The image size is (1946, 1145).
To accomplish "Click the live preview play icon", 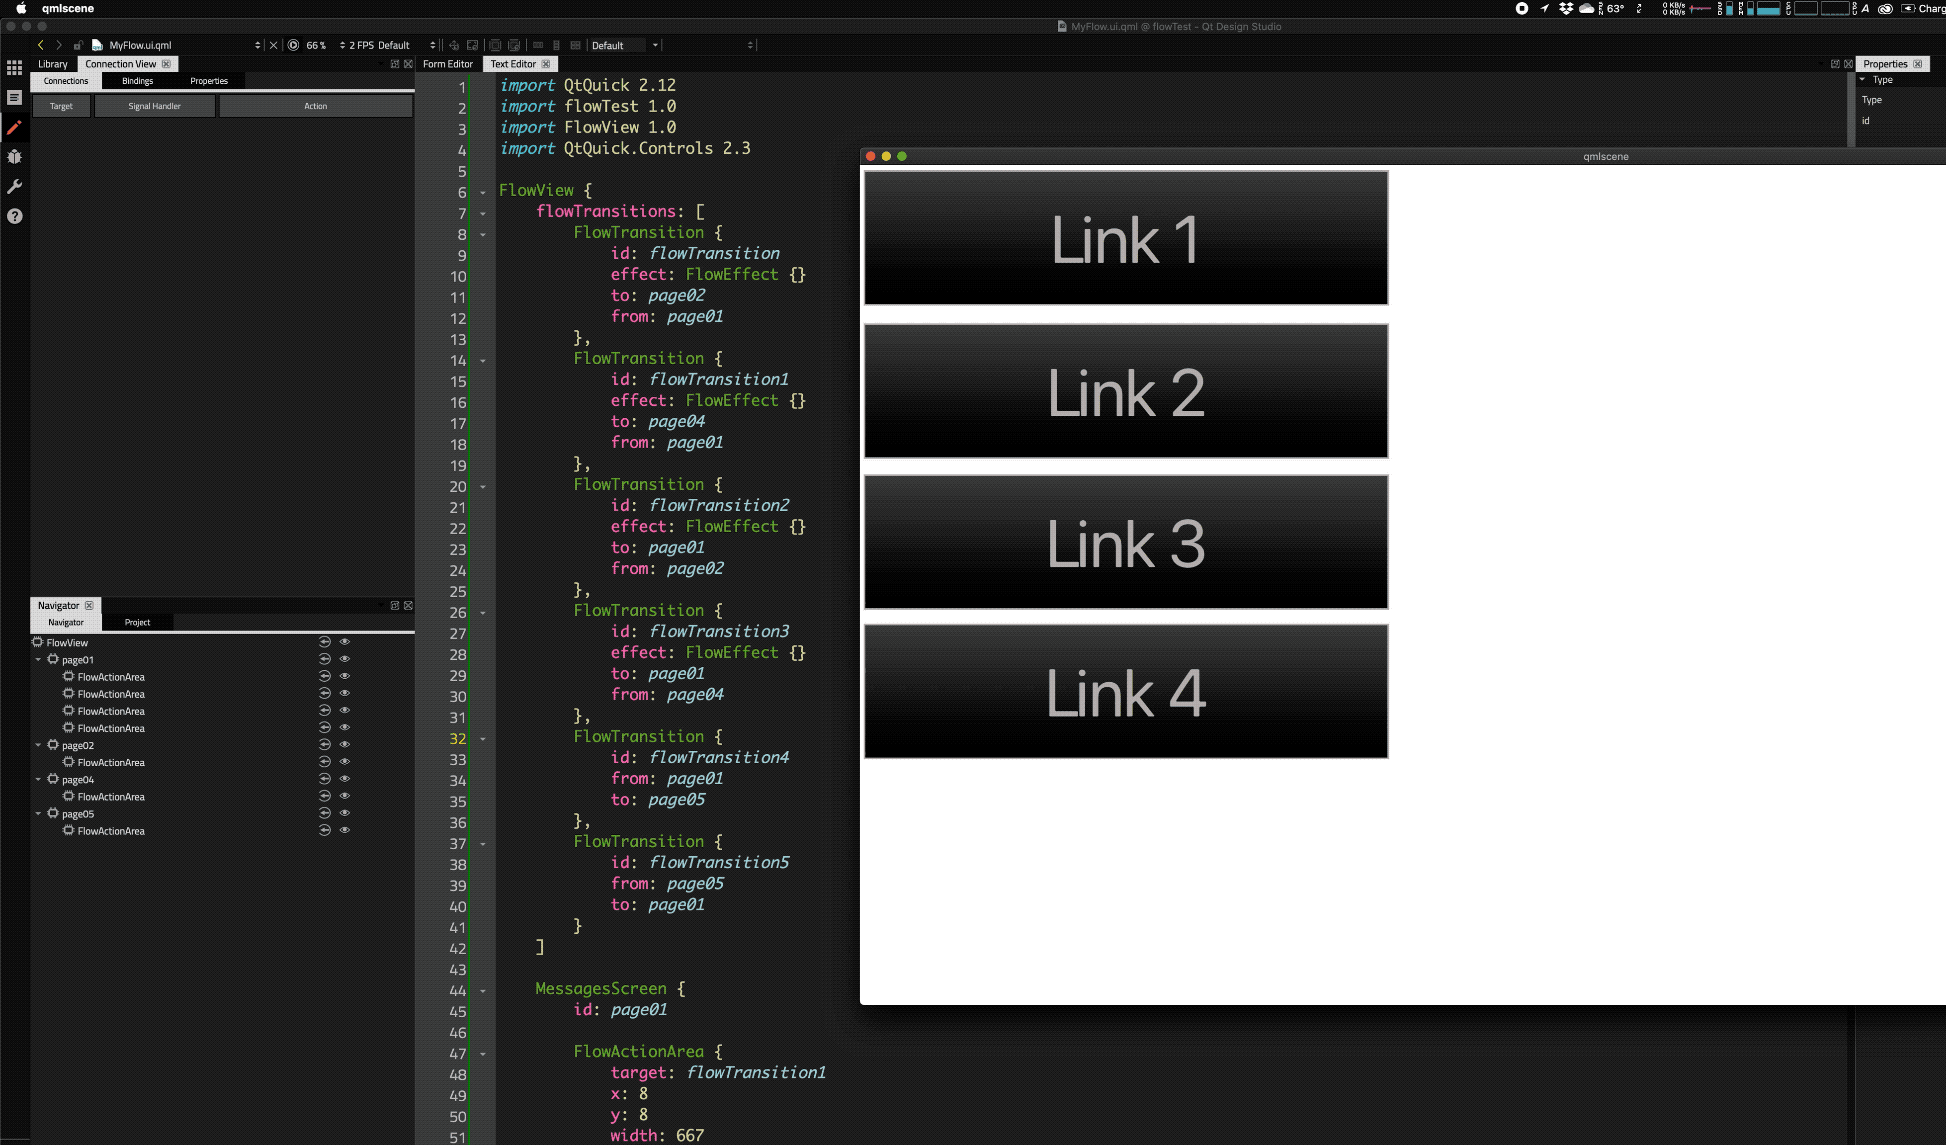I will click(x=293, y=45).
